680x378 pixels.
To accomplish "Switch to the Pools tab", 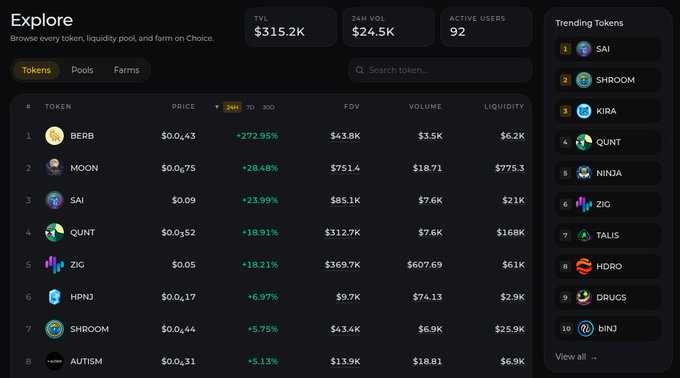I will [x=82, y=70].
